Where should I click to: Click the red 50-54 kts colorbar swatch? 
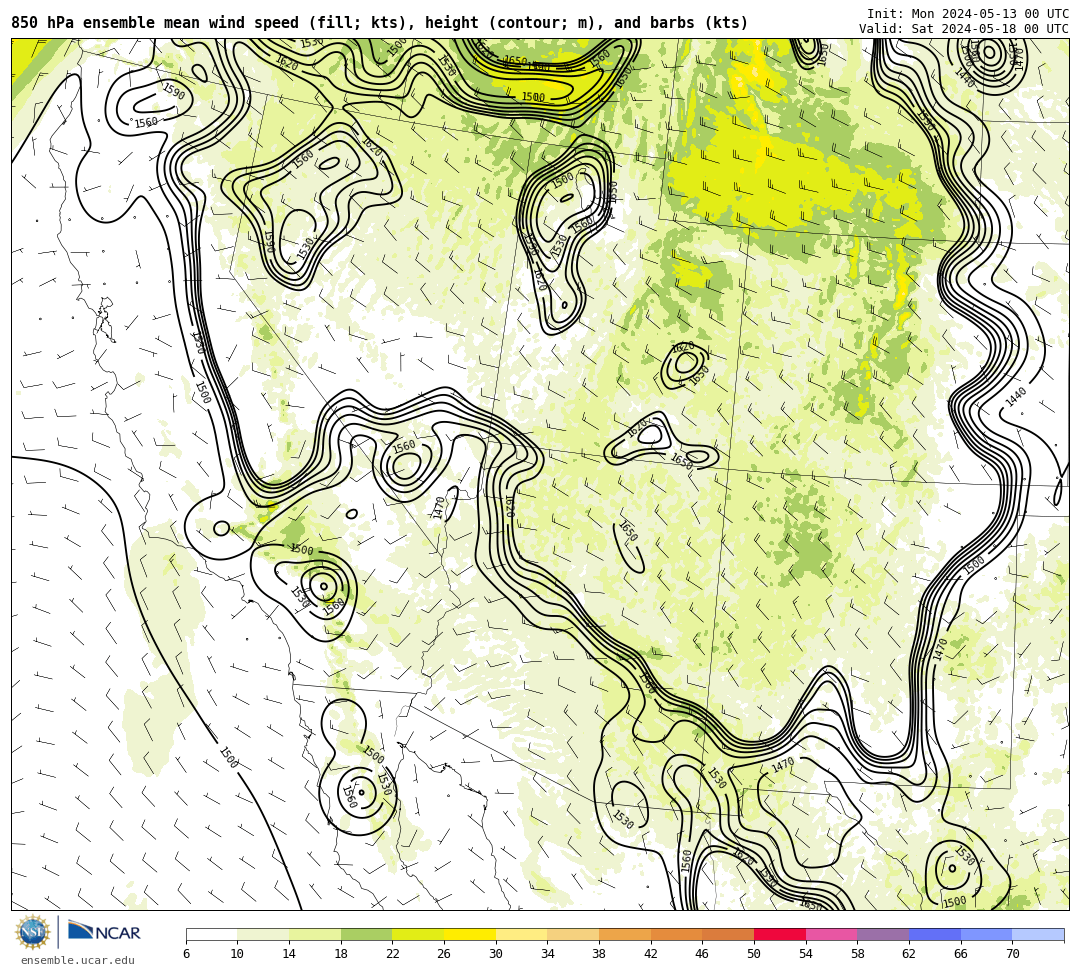[780, 934]
